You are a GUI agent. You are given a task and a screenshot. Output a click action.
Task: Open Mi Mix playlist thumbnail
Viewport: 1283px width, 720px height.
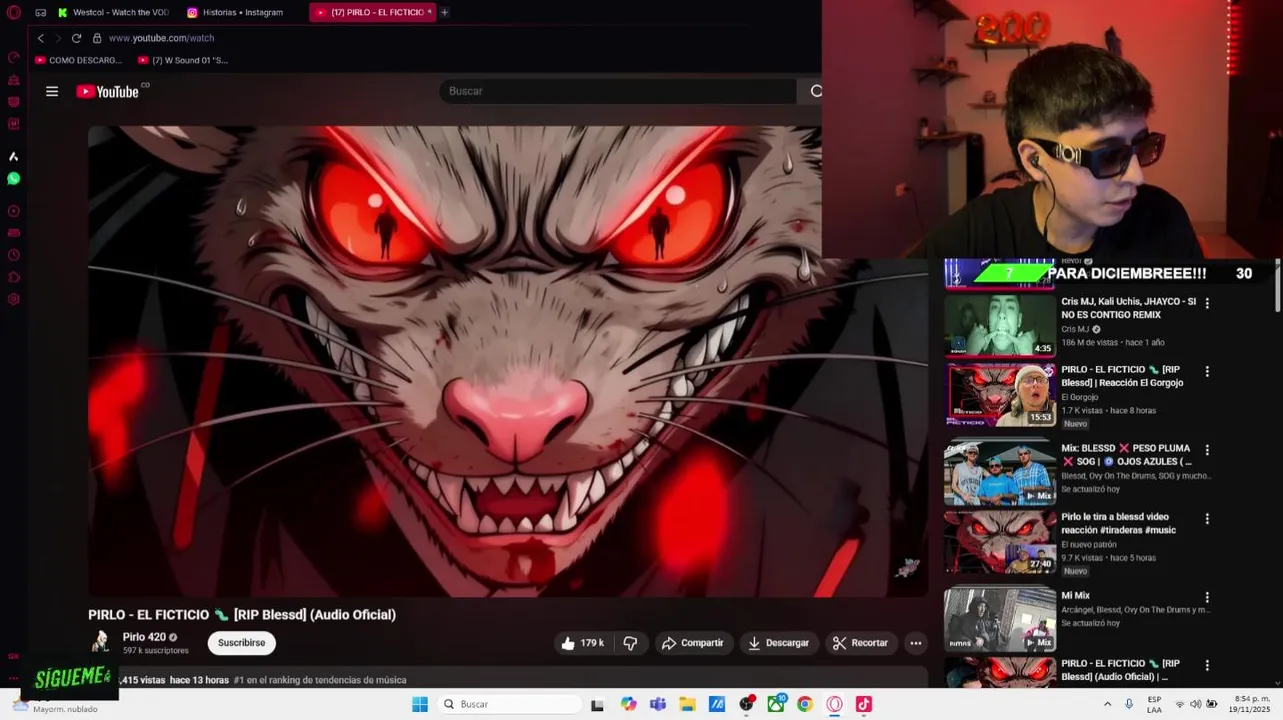coord(1000,620)
